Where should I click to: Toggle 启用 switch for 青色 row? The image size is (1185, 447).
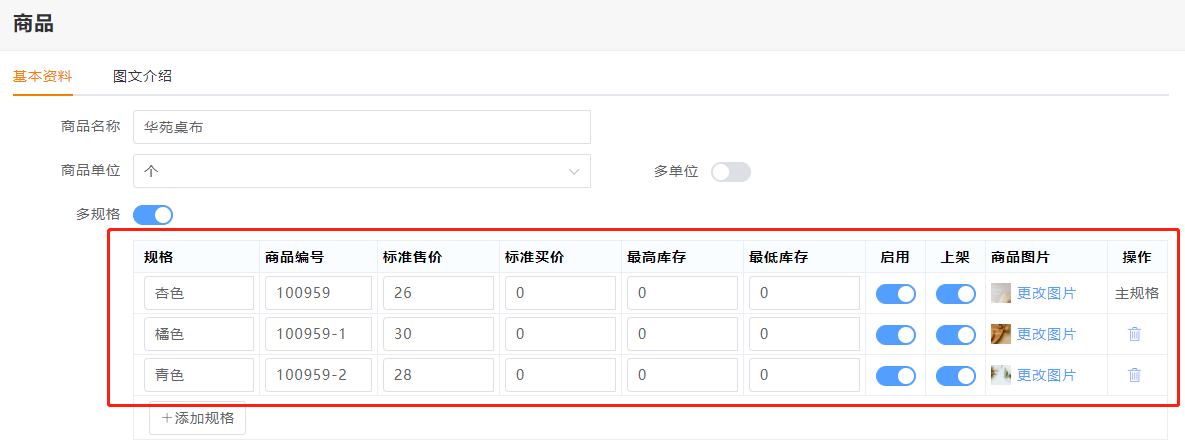pyautogui.click(x=895, y=376)
